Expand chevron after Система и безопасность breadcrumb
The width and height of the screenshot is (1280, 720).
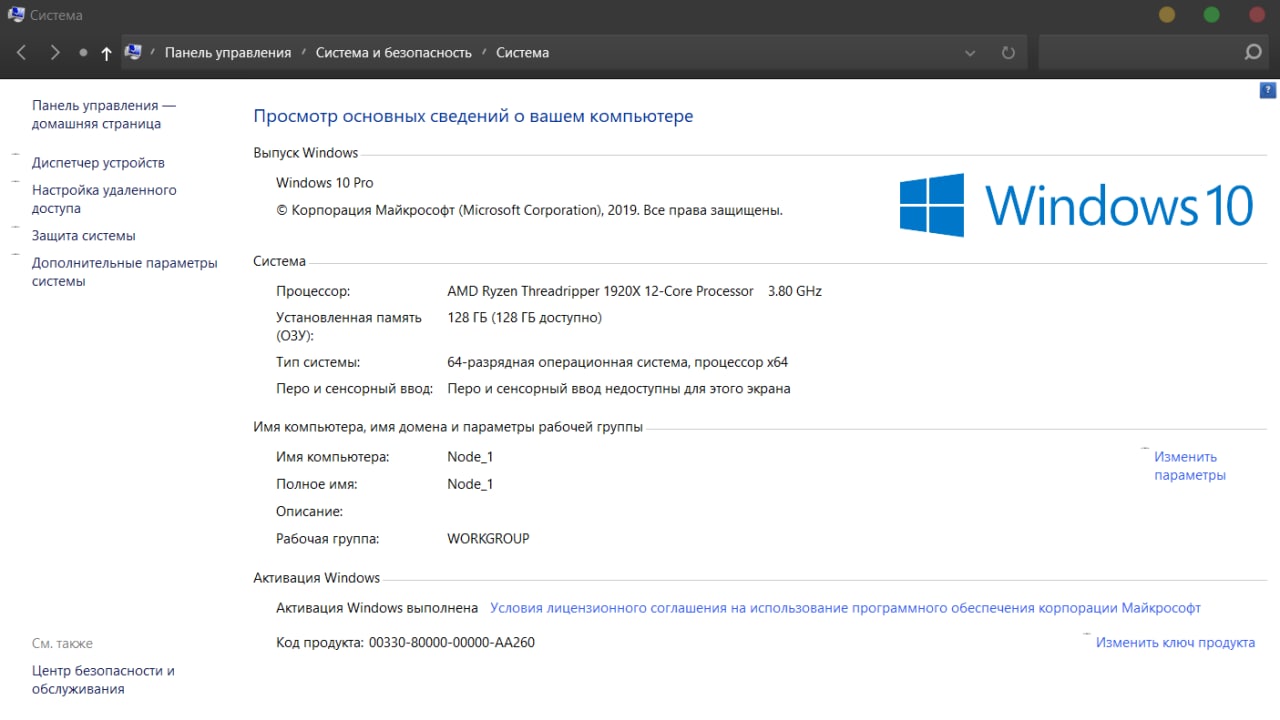pos(484,52)
